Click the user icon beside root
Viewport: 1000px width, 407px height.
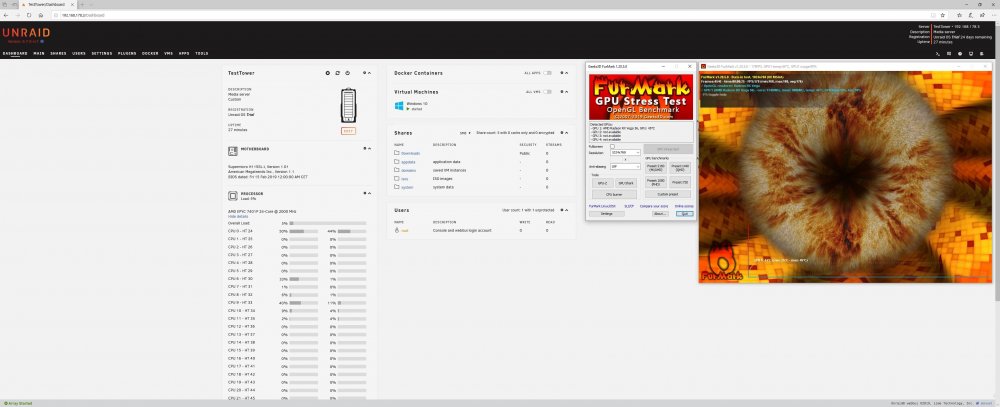click(x=397, y=230)
